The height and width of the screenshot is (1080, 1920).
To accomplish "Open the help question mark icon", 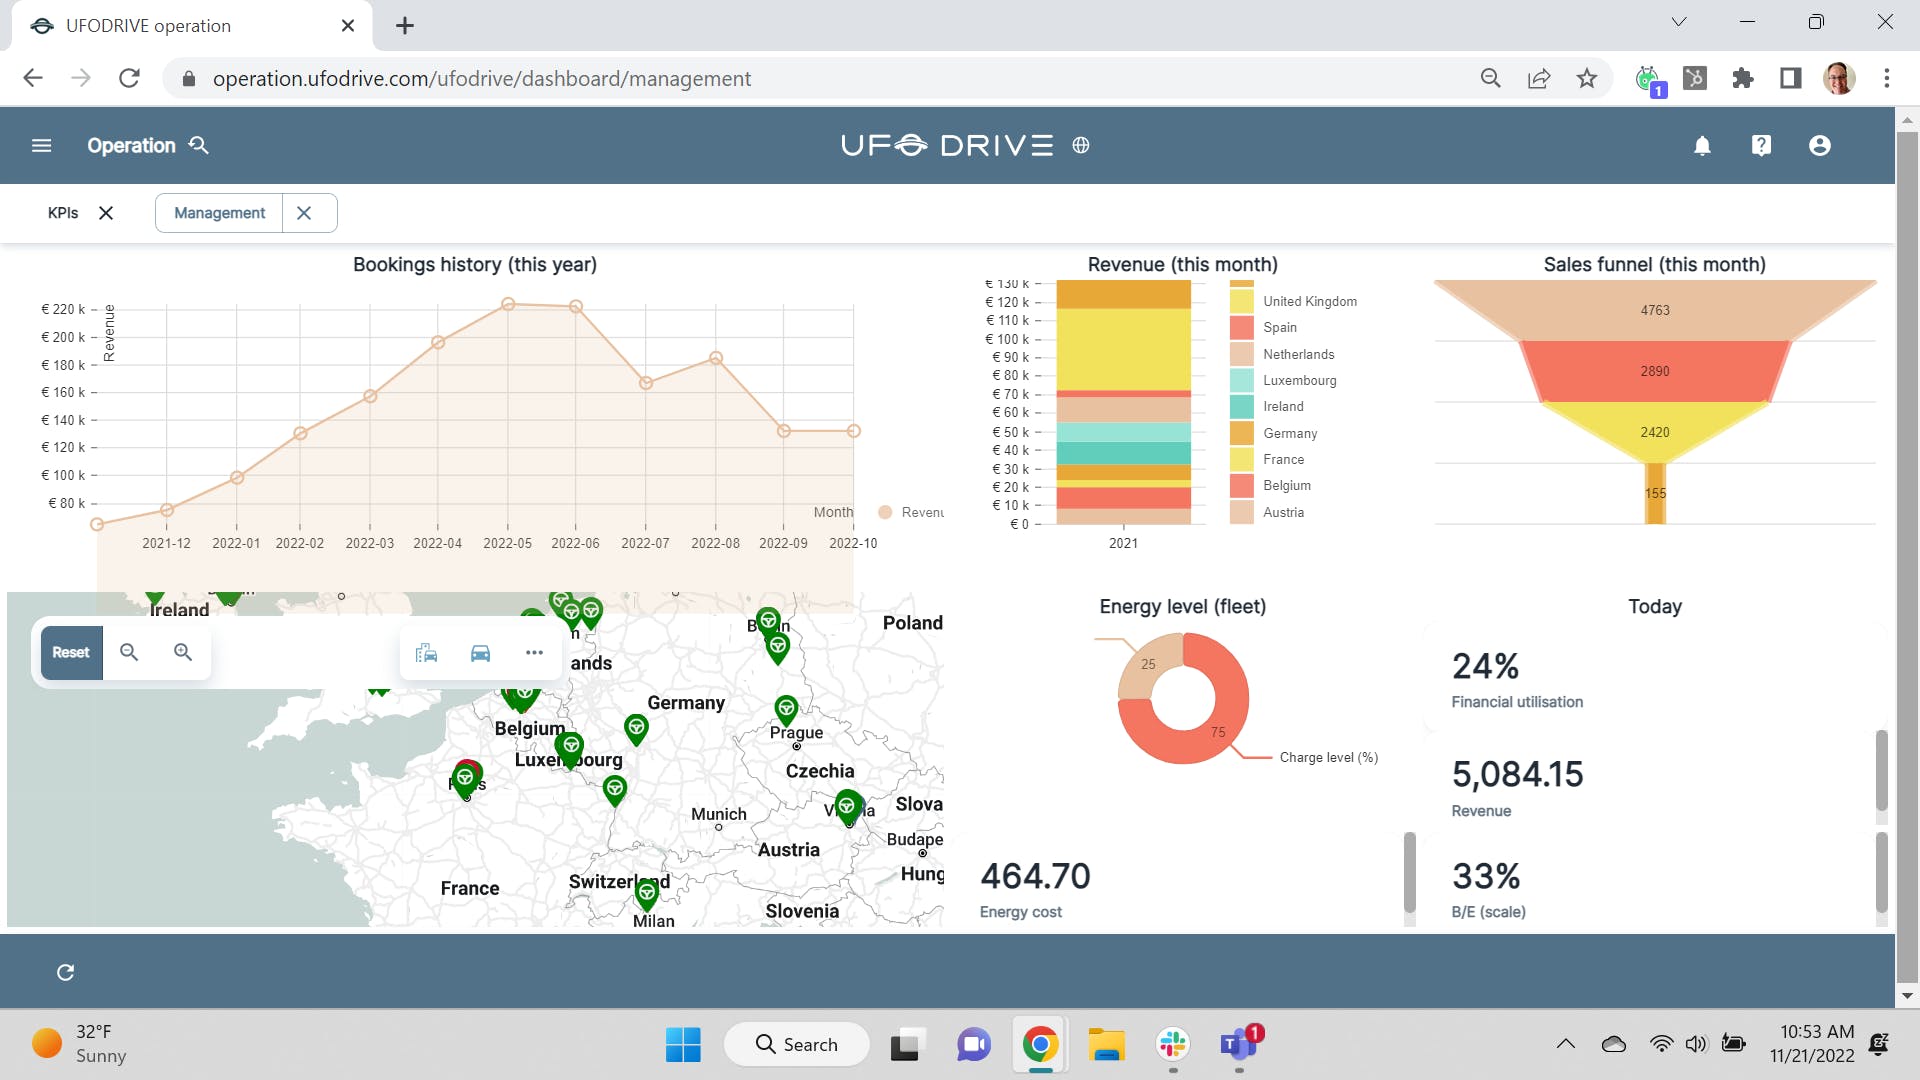I will pyautogui.click(x=1761, y=146).
